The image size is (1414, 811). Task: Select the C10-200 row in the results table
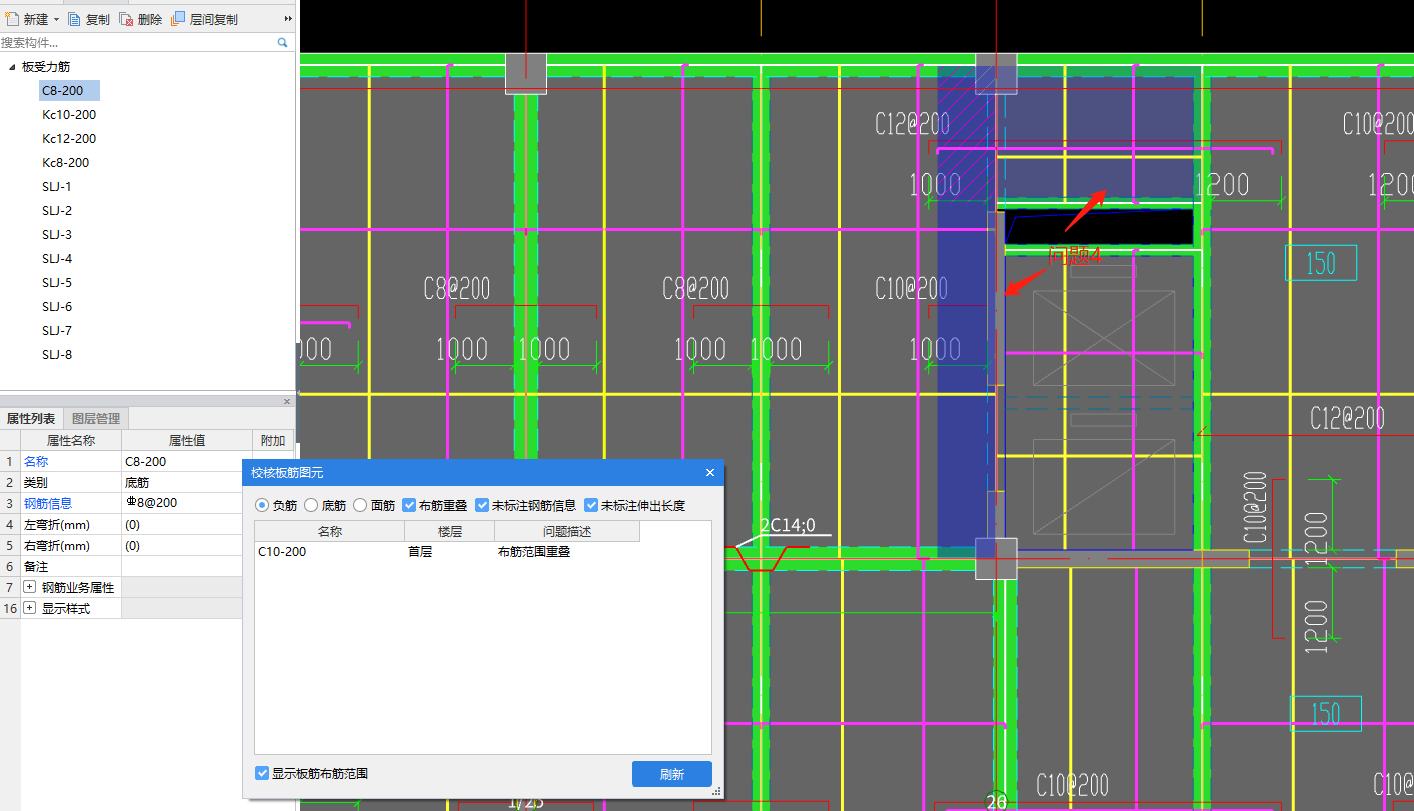pyautogui.click(x=447, y=552)
